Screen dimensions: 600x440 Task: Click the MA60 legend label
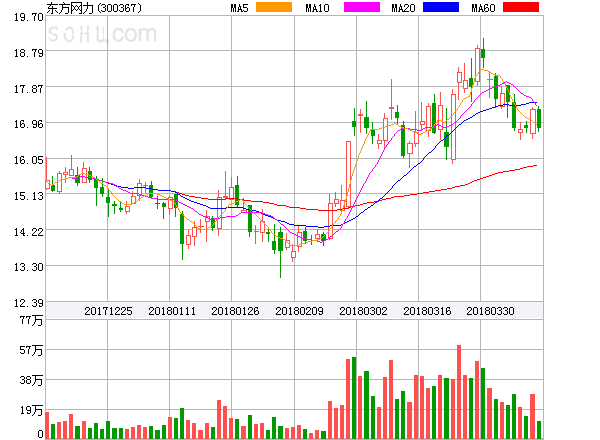click(483, 8)
